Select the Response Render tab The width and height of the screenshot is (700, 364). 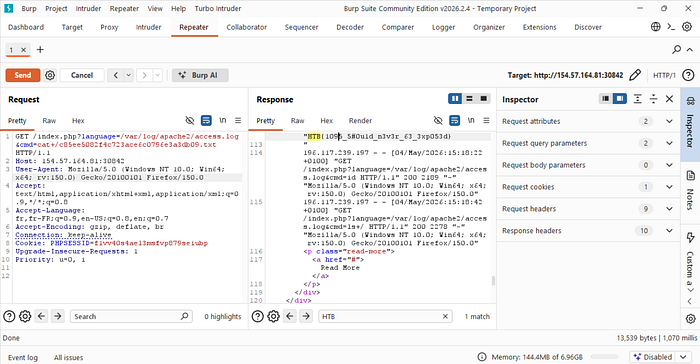(360, 121)
